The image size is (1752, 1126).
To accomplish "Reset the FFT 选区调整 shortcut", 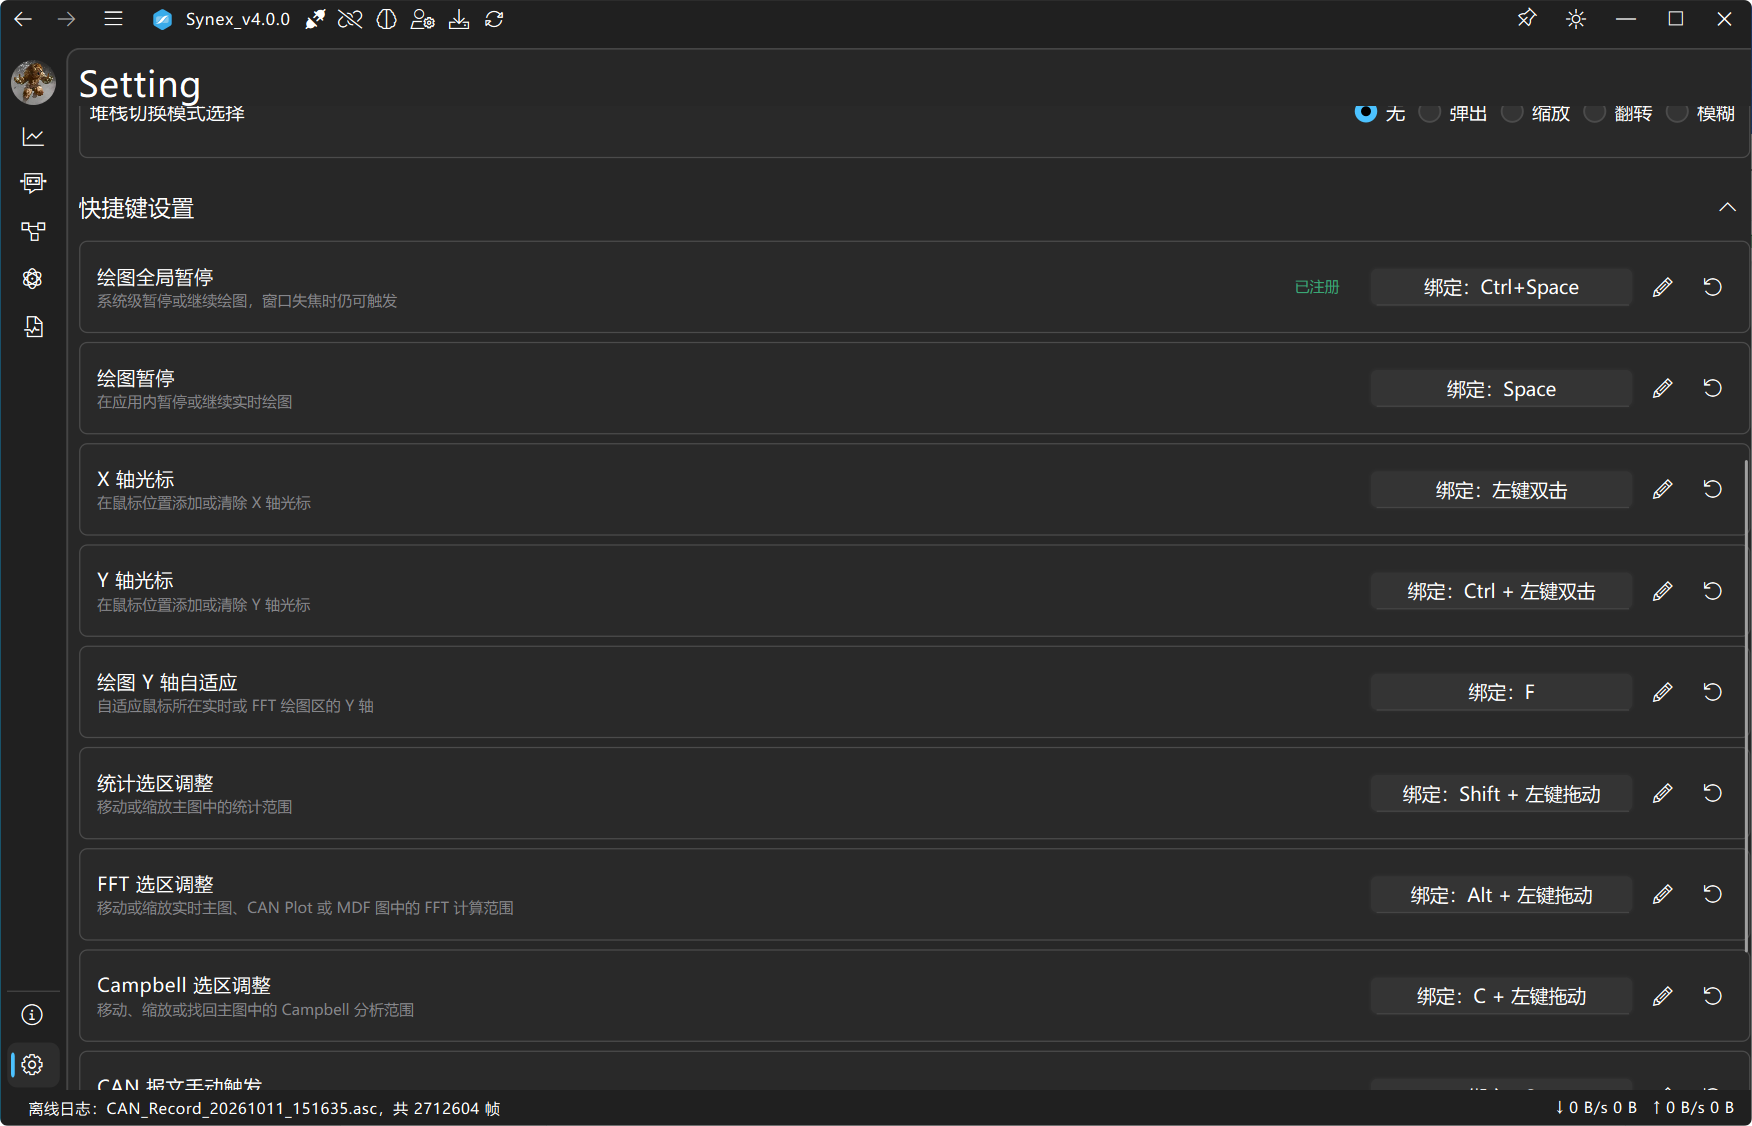I will click(x=1712, y=894).
